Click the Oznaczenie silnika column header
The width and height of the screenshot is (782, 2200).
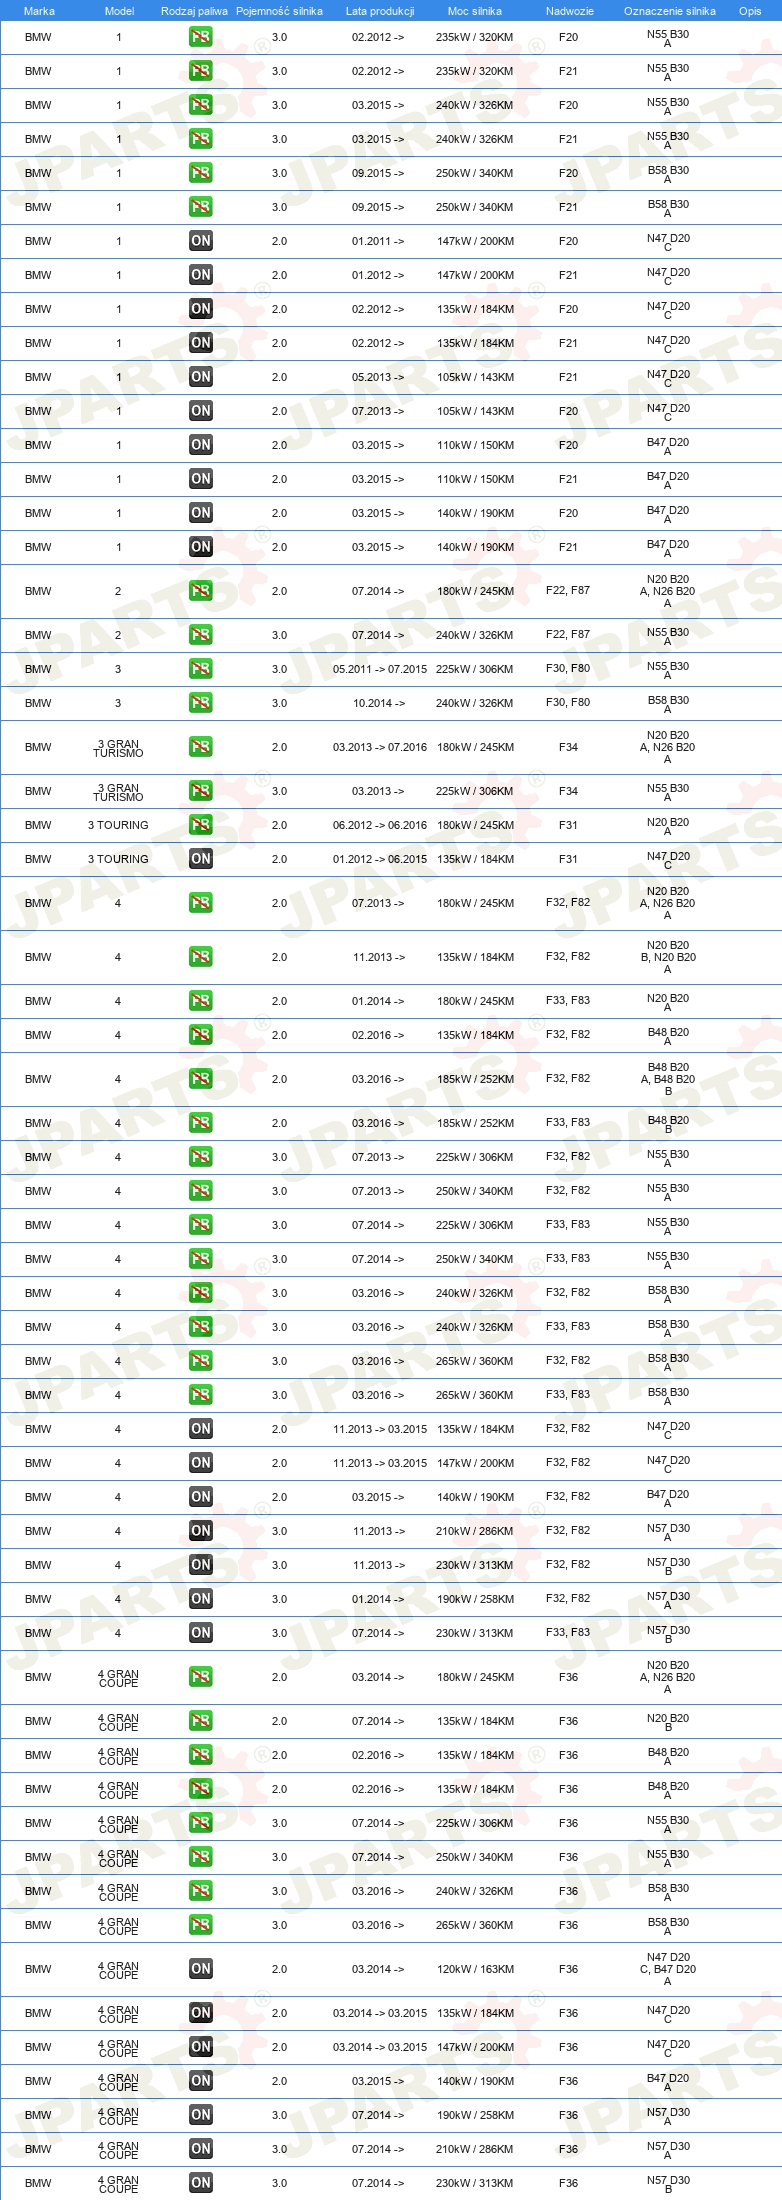(x=670, y=11)
